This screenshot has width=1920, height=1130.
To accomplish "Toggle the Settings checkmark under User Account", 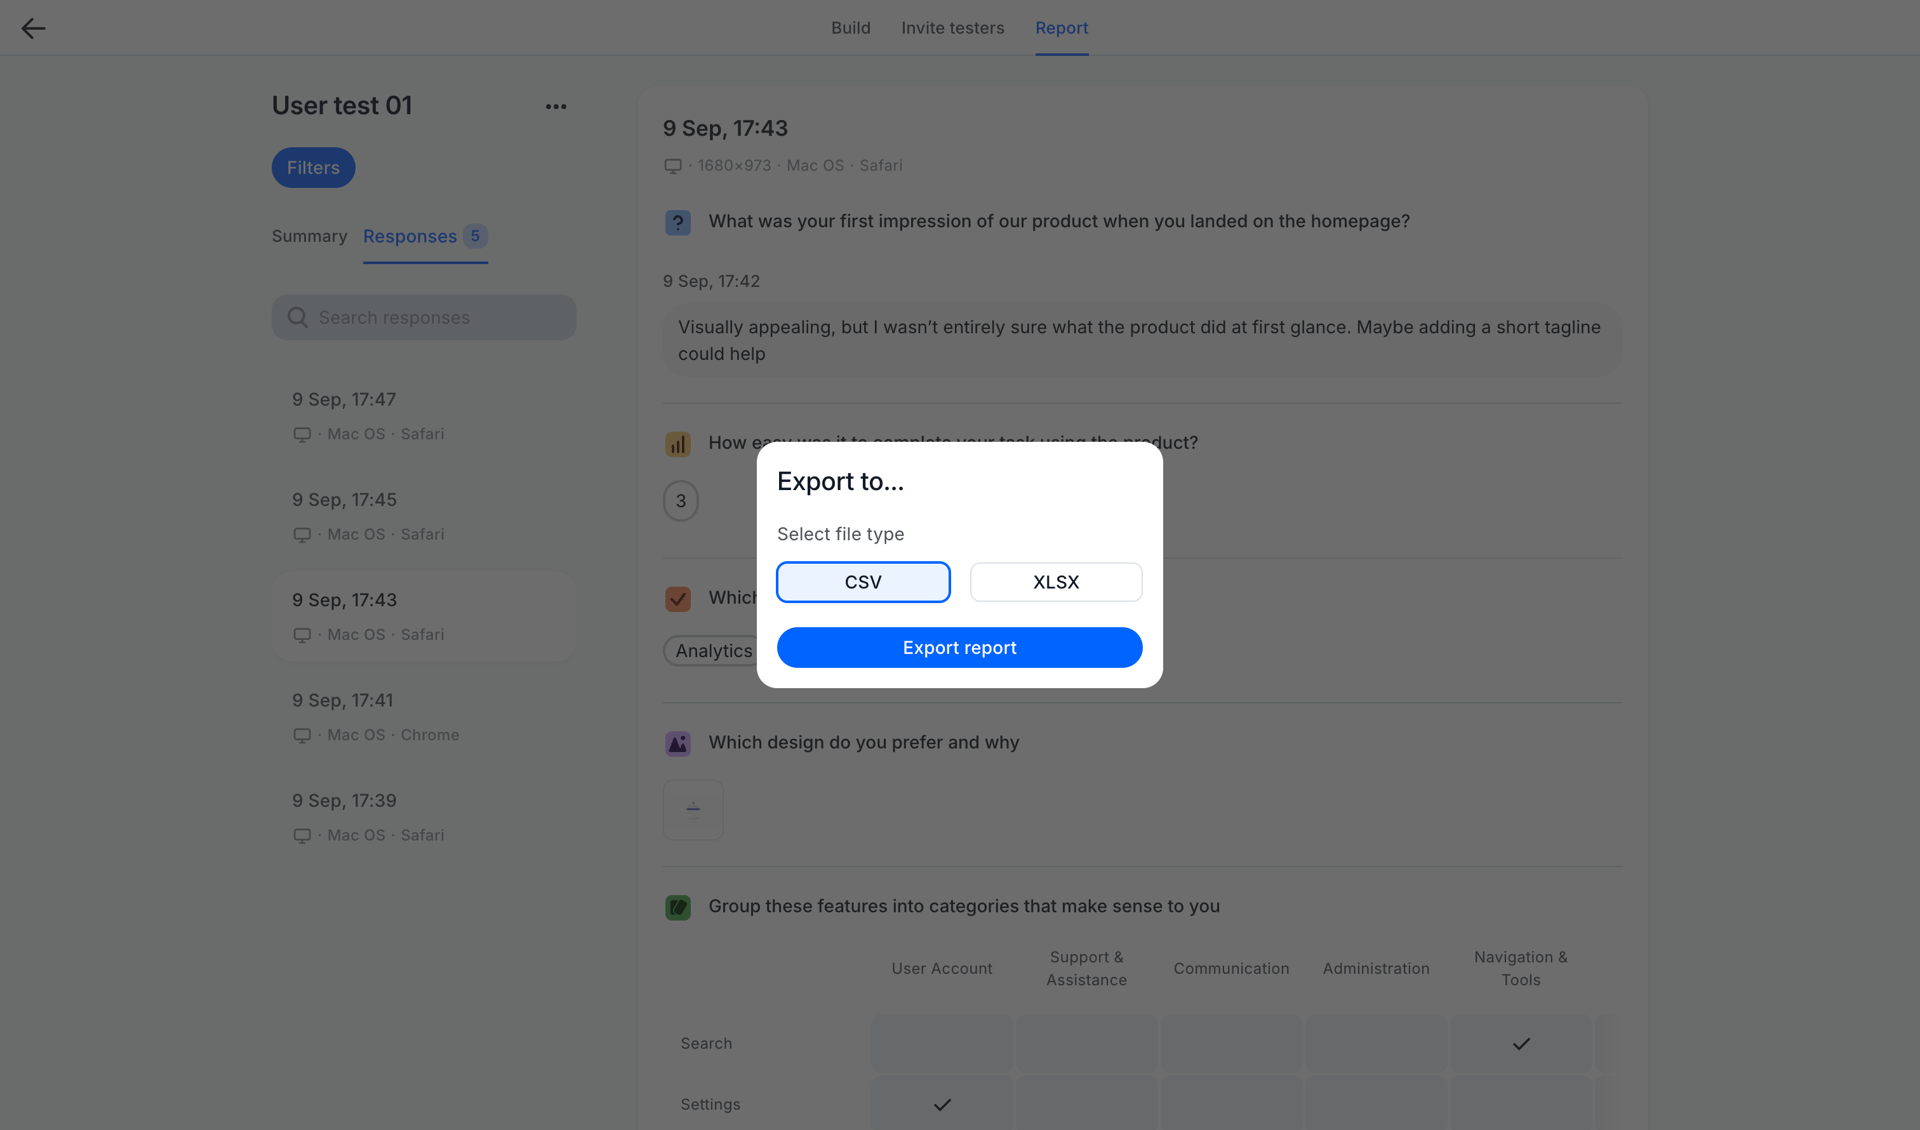I will click(941, 1105).
